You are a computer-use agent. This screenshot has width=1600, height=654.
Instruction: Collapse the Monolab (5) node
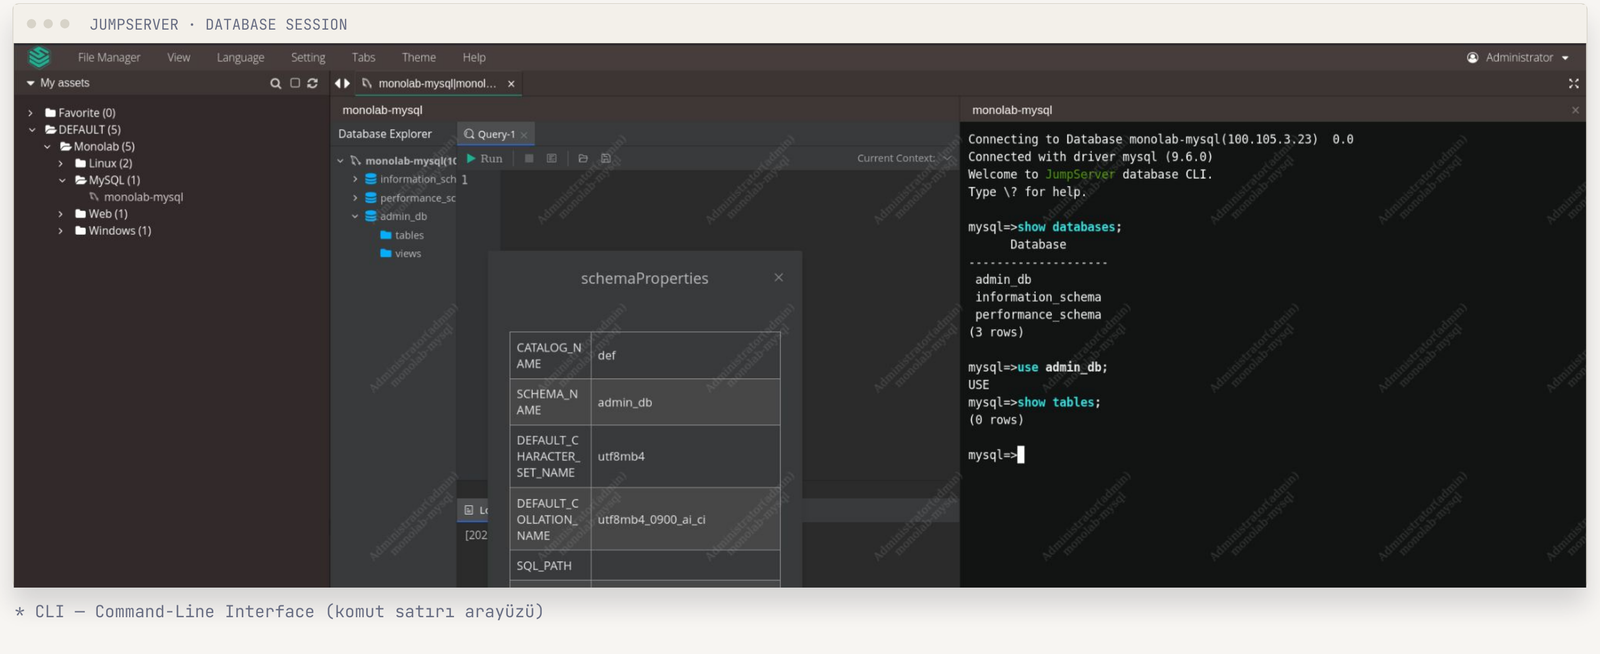coord(47,147)
